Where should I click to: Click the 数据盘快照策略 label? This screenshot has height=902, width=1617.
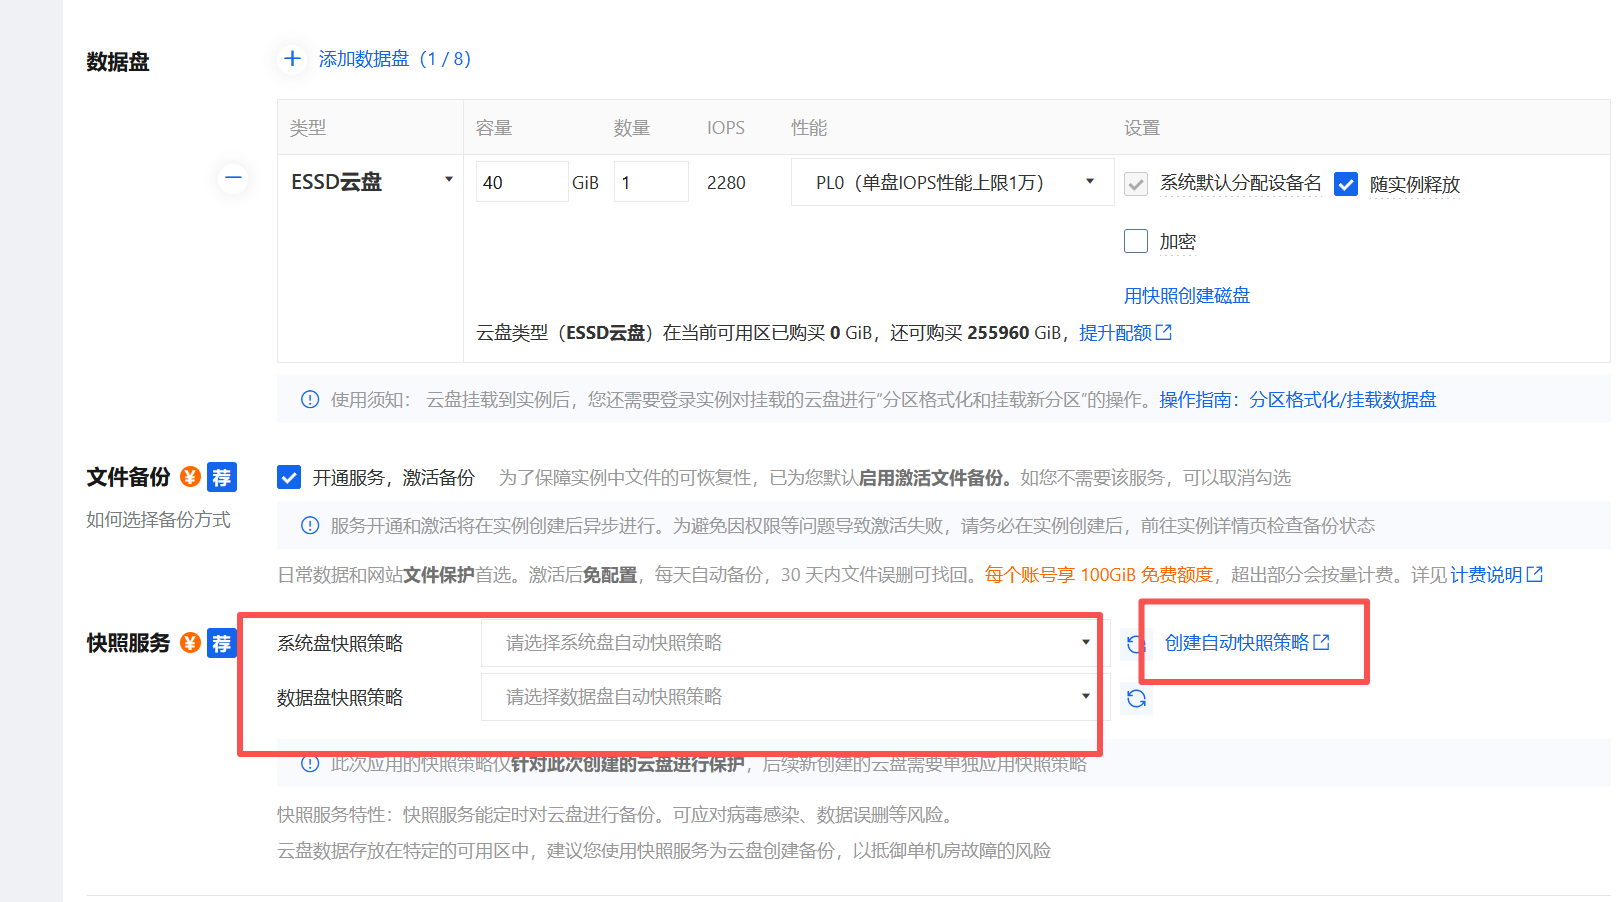(x=340, y=698)
